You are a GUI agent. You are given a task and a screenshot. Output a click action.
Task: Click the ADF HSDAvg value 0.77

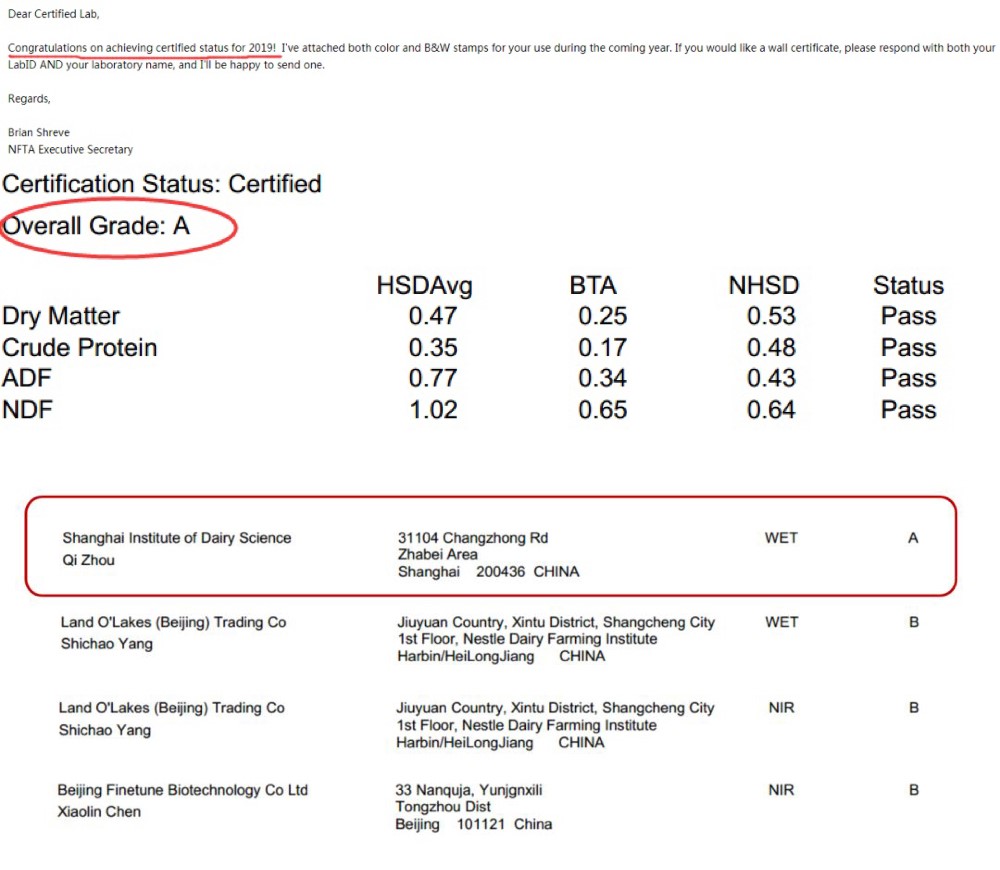[x=433, y=378]
